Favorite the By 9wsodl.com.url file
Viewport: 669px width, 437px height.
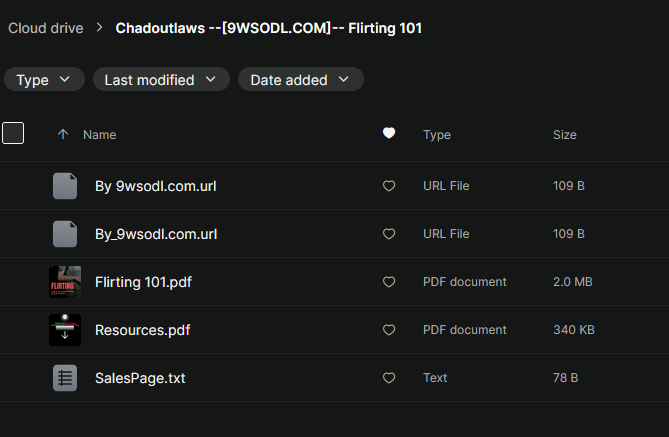coord(389,186)
